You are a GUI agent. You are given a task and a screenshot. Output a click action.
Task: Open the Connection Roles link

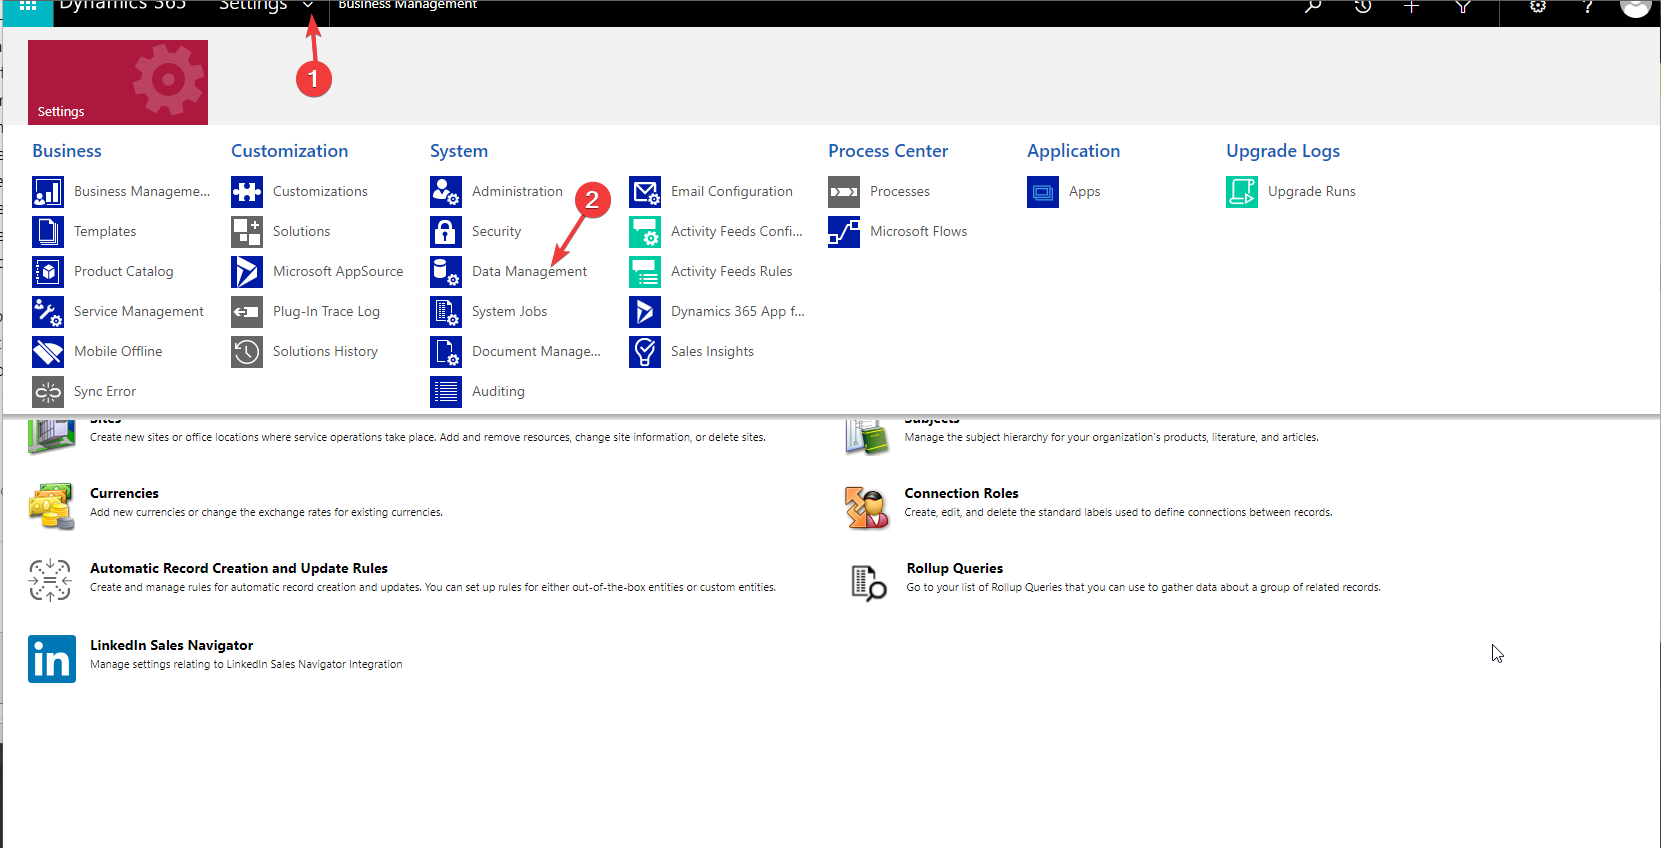[x=961, y=493]
